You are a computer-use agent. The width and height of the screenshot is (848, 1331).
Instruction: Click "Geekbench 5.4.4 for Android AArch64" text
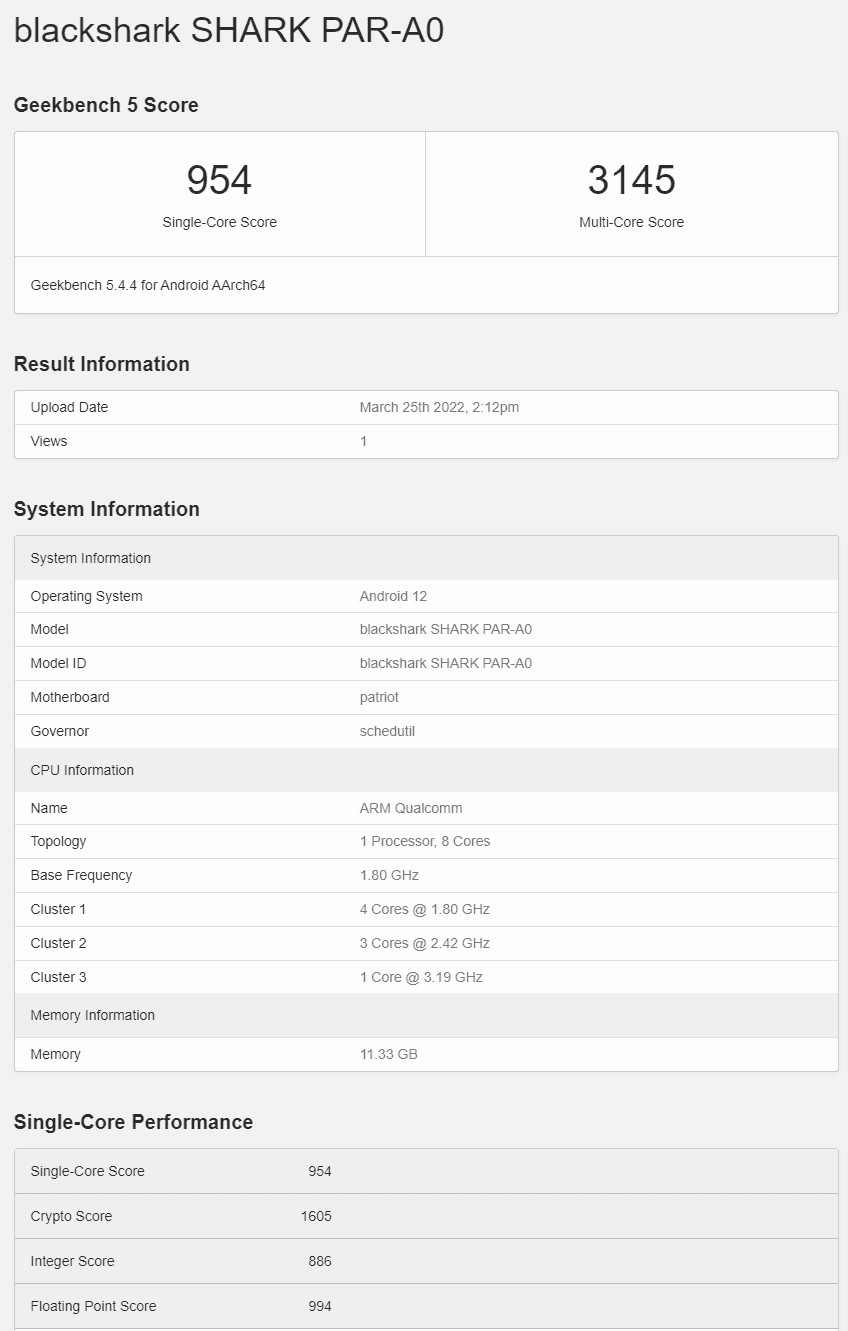coord(148,285)
